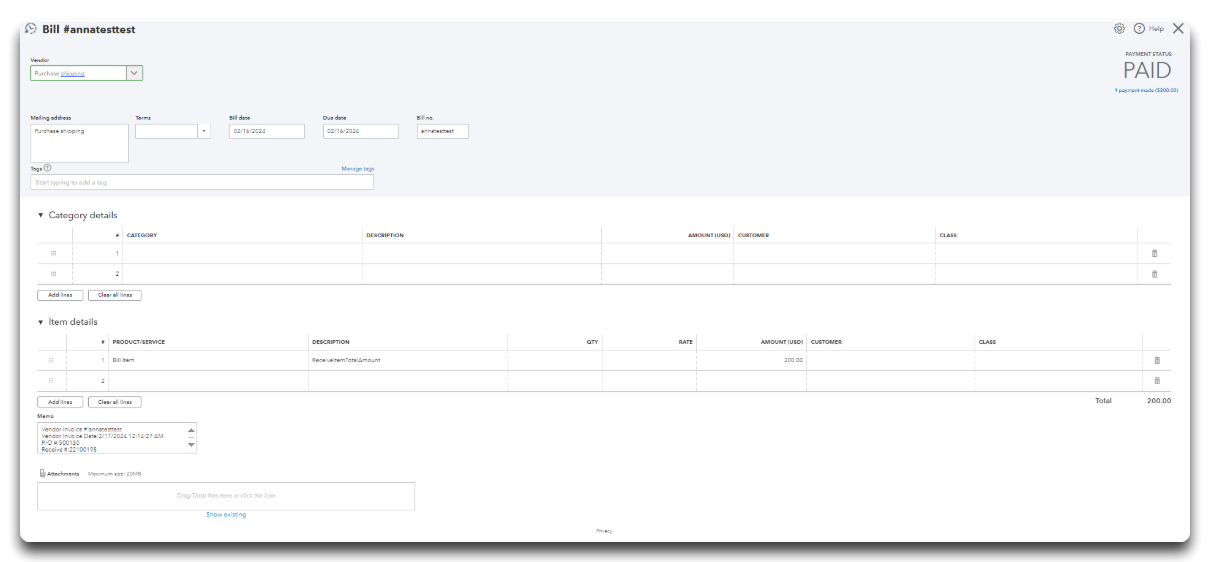Open the Vendor dropdown arrow
The image size is (1210, 562).
coord(135,73)
